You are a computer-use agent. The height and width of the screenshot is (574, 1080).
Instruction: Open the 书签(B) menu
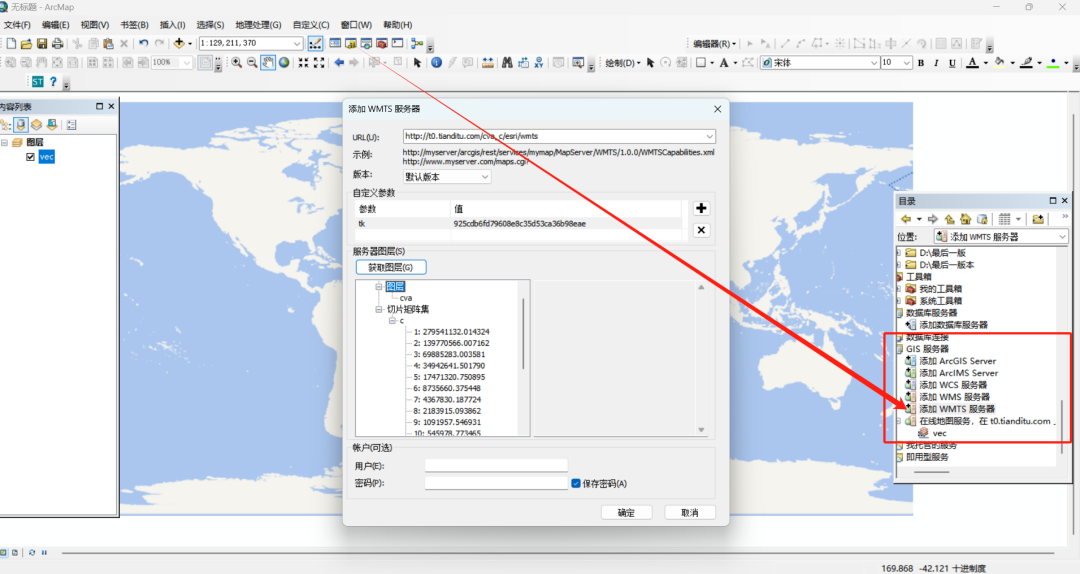(134, 25)
